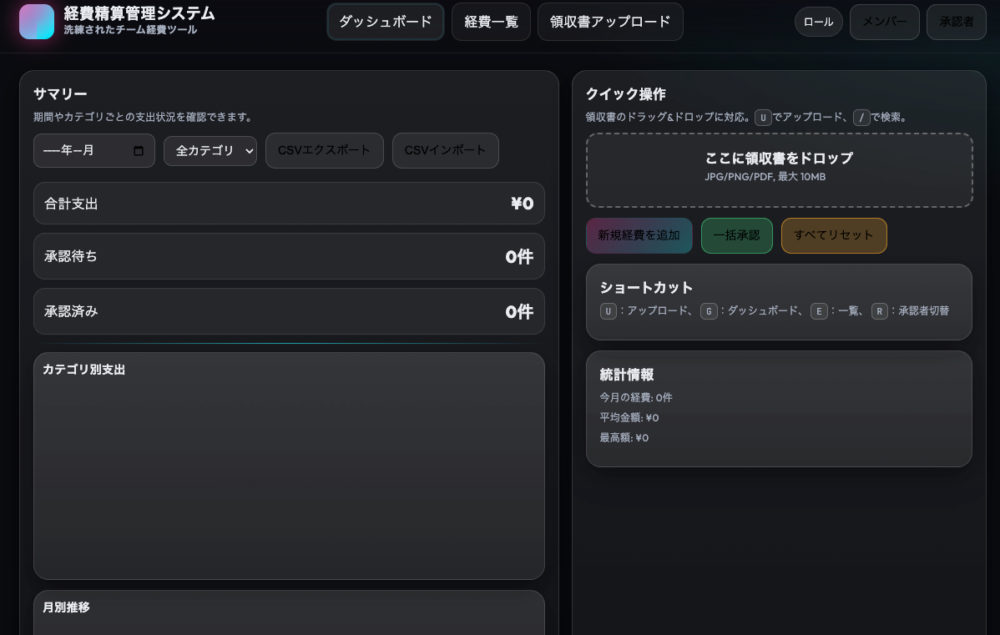The height and width of the screenshot is (635, 1000).
Task: Click the slash key badge for 検索
Action: [x=861, y=118]
